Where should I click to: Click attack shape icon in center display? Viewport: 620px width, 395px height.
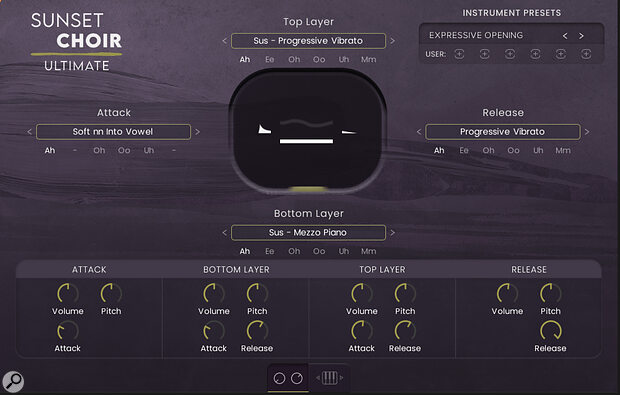265,129
